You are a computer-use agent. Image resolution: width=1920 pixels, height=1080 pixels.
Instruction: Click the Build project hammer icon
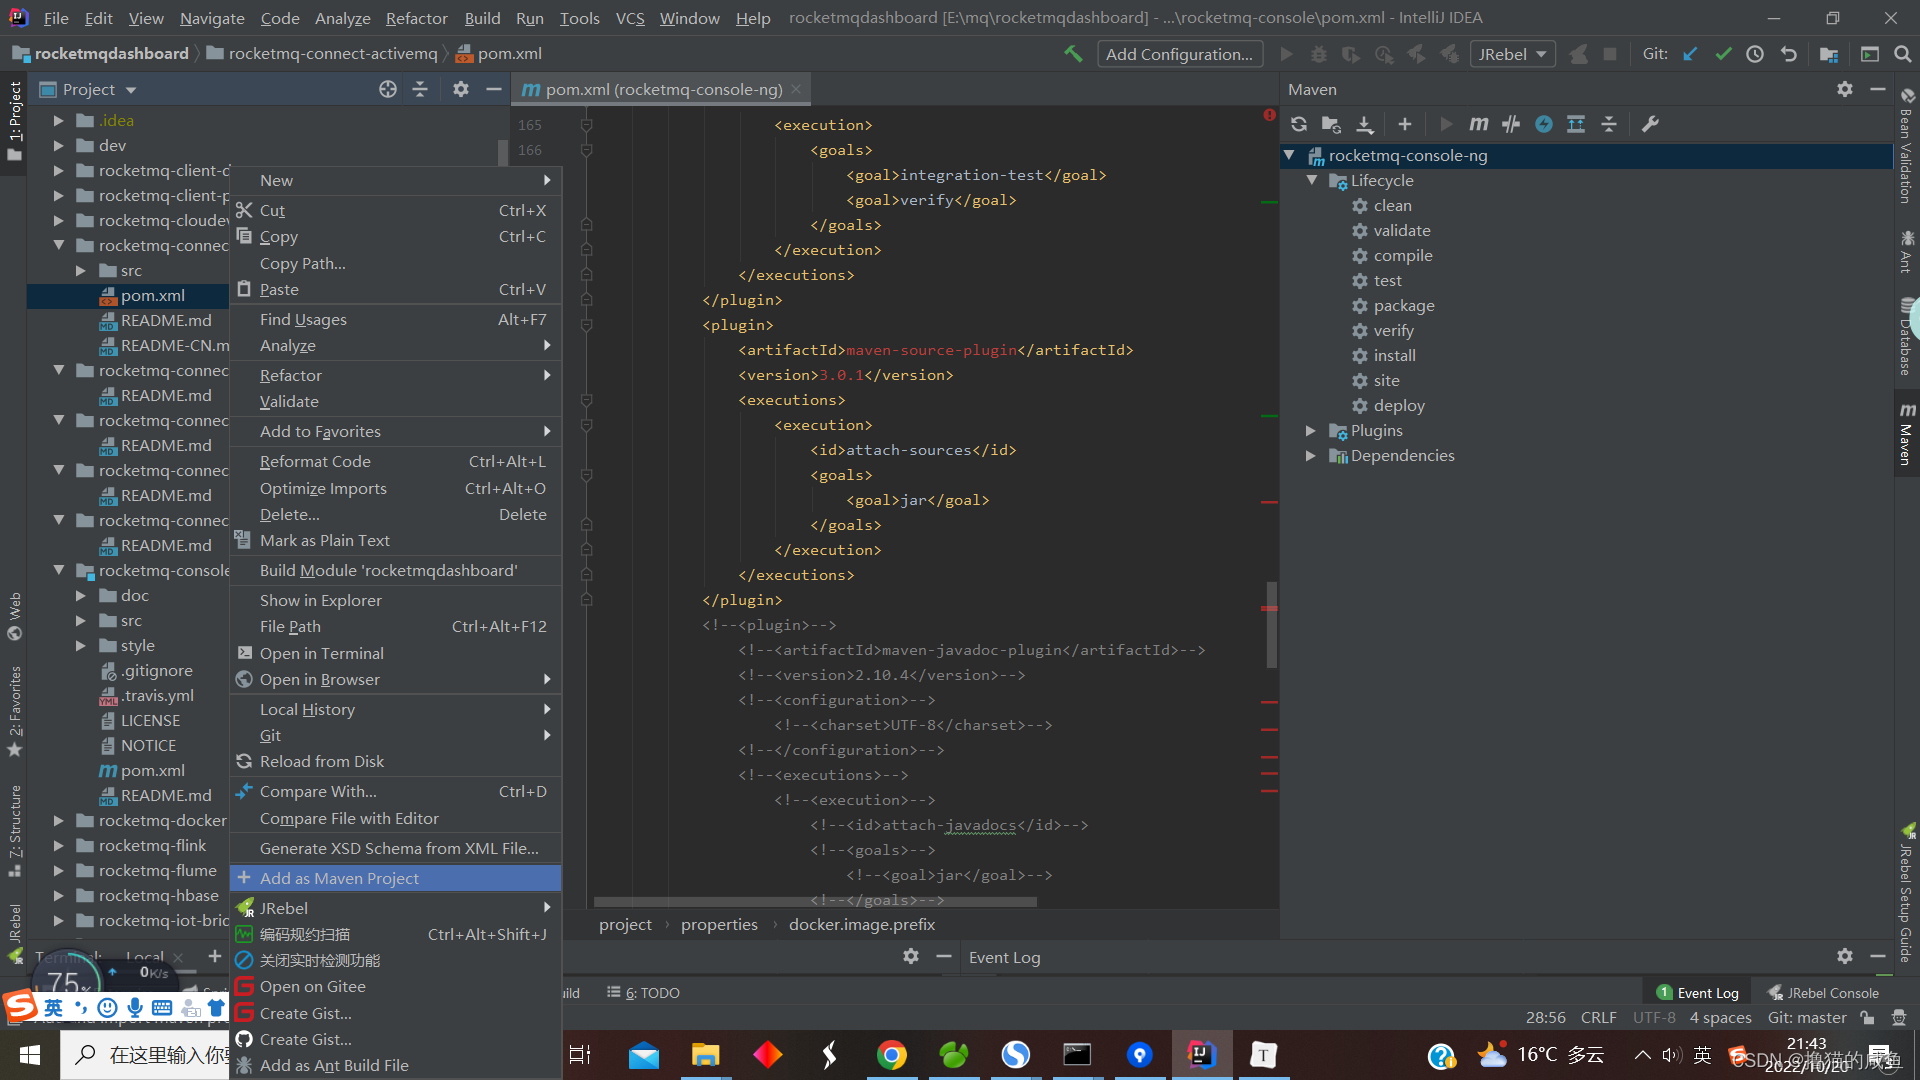1073,54
